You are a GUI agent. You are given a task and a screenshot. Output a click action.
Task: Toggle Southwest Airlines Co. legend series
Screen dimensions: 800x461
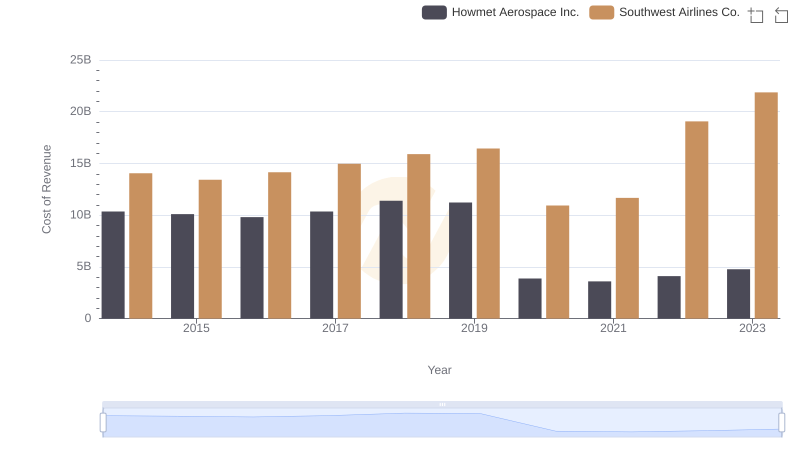click(x=664, y=12)
